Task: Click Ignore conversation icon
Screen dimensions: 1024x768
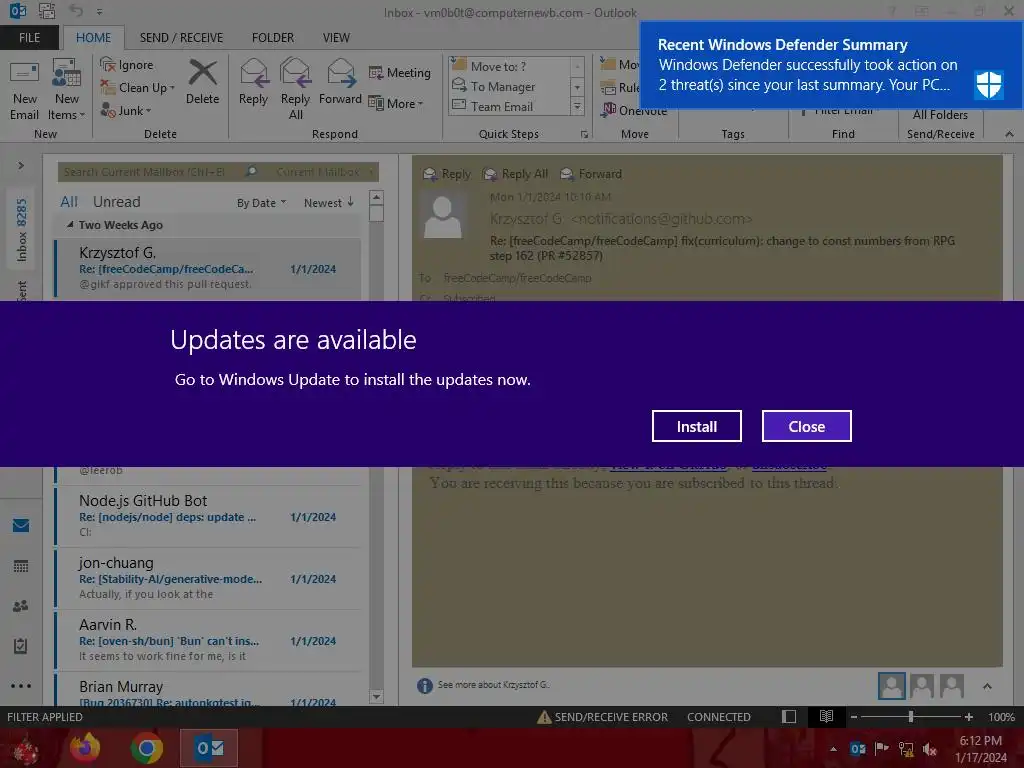Action: point(108,65)
